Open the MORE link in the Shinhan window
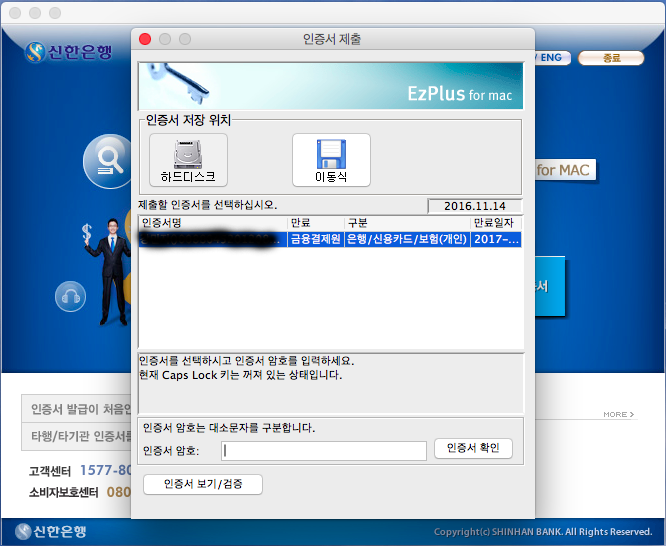Screen dimensions: 666x546 pos(618,414)
